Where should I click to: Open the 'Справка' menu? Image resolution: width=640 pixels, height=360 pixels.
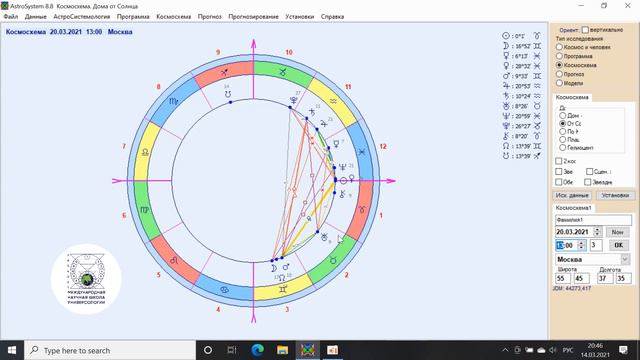(x=332, y=17)
